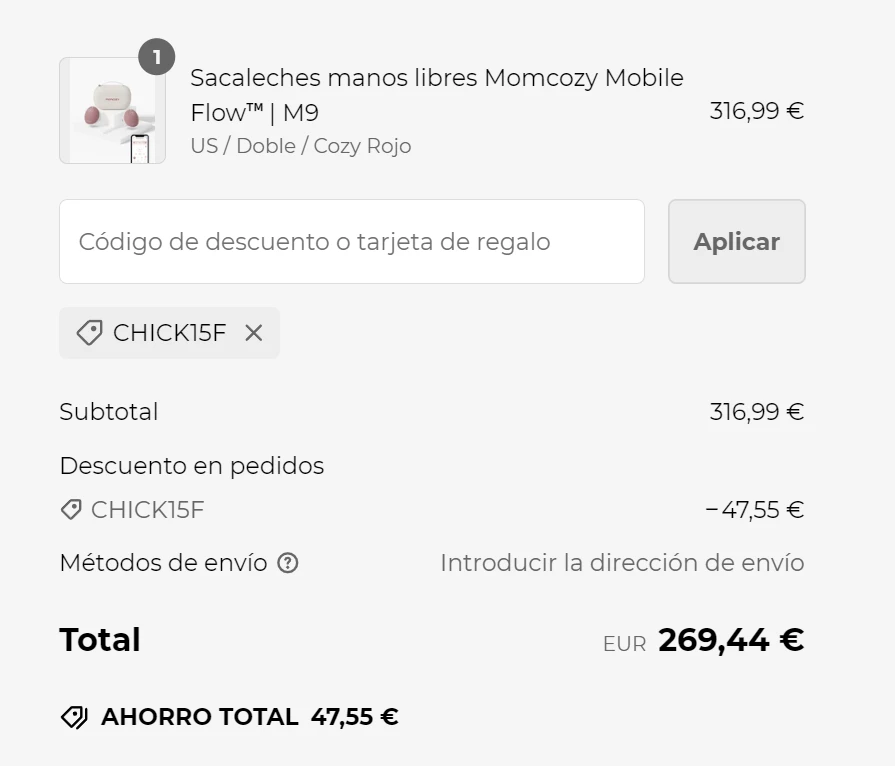Open the Momcozy breast pump product thumbnail
Image resolution: width=895 pixels, height=766 pixels.
(x=112, y=111)
